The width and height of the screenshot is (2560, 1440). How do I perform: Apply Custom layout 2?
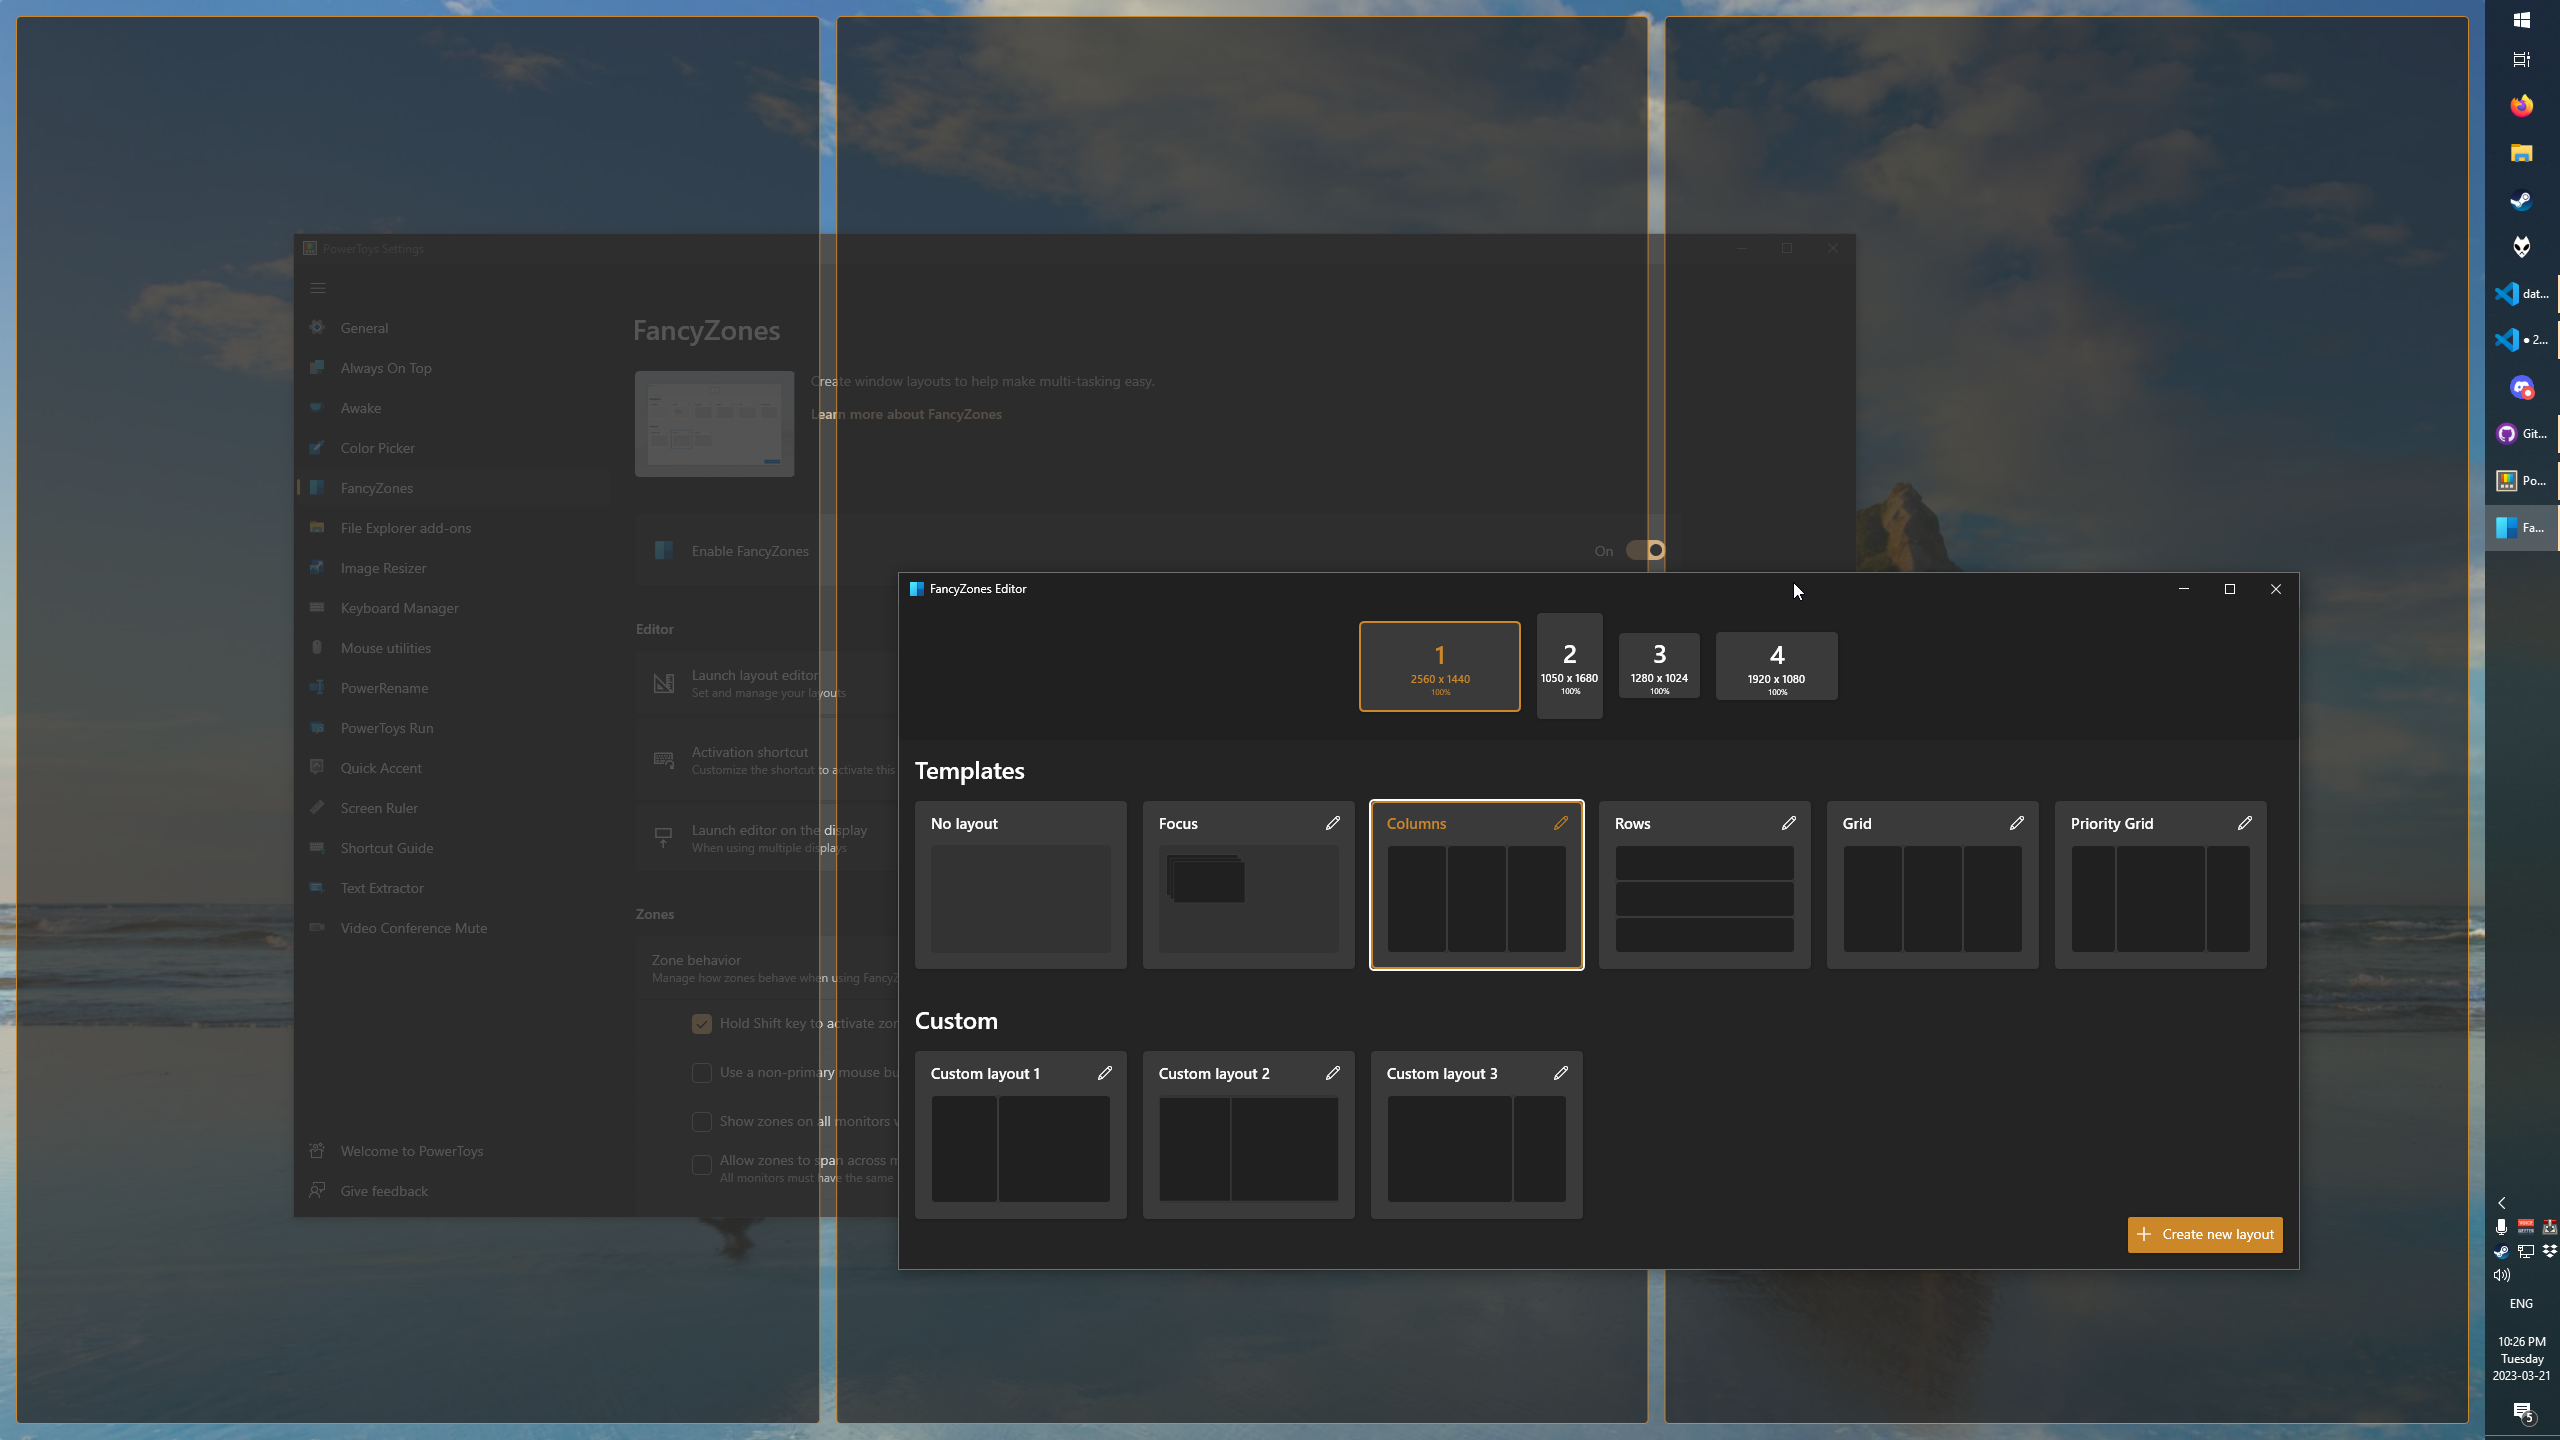[x=1249, y=1135]
